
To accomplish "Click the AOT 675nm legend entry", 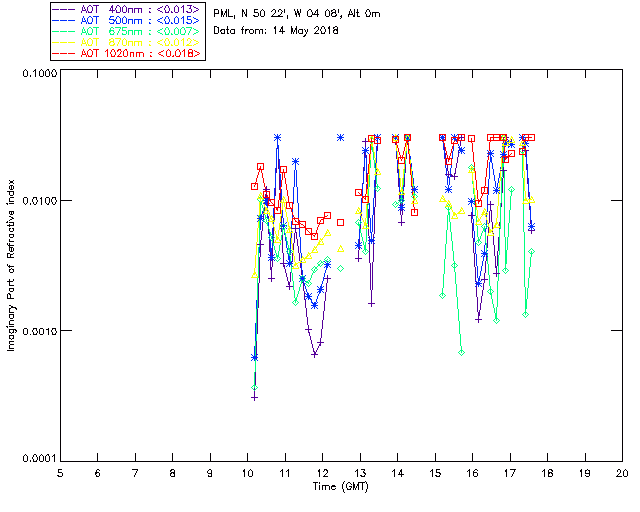I will 127,31.
